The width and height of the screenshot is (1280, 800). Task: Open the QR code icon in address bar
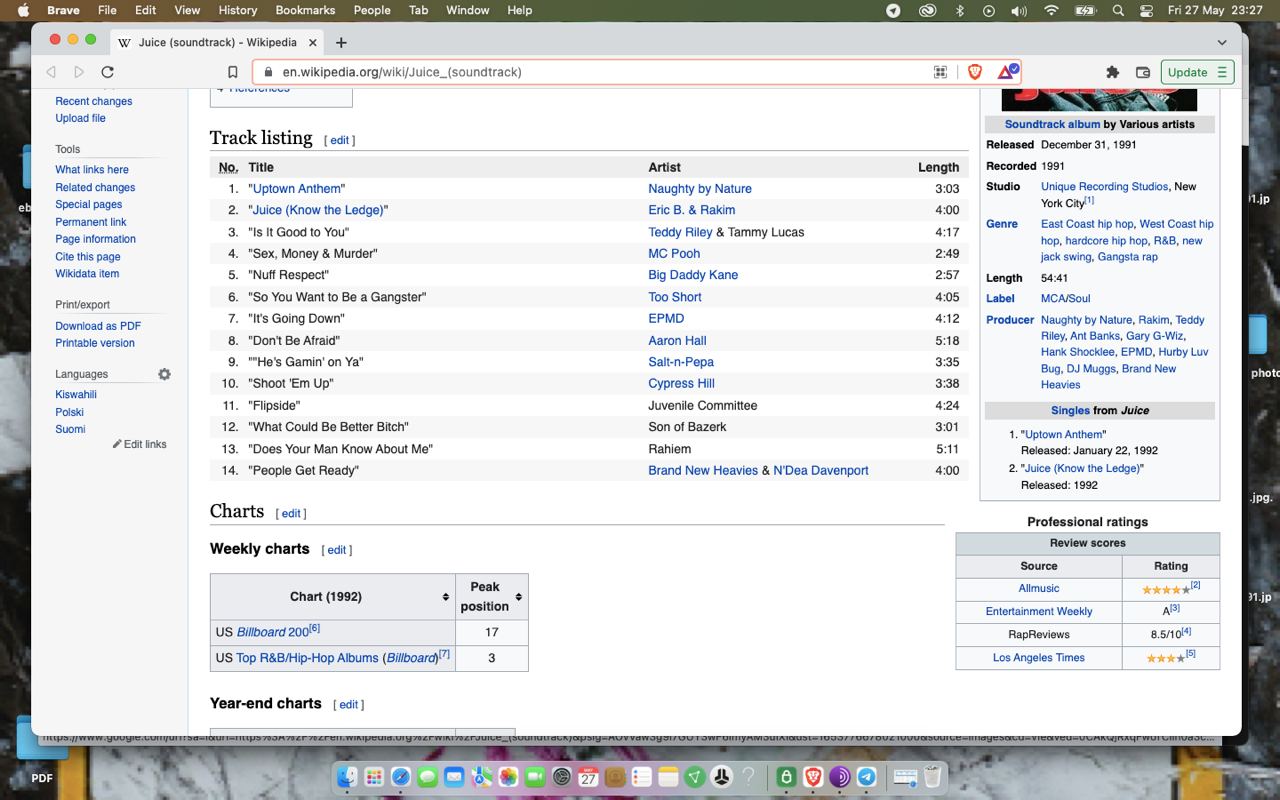point(940,72)
